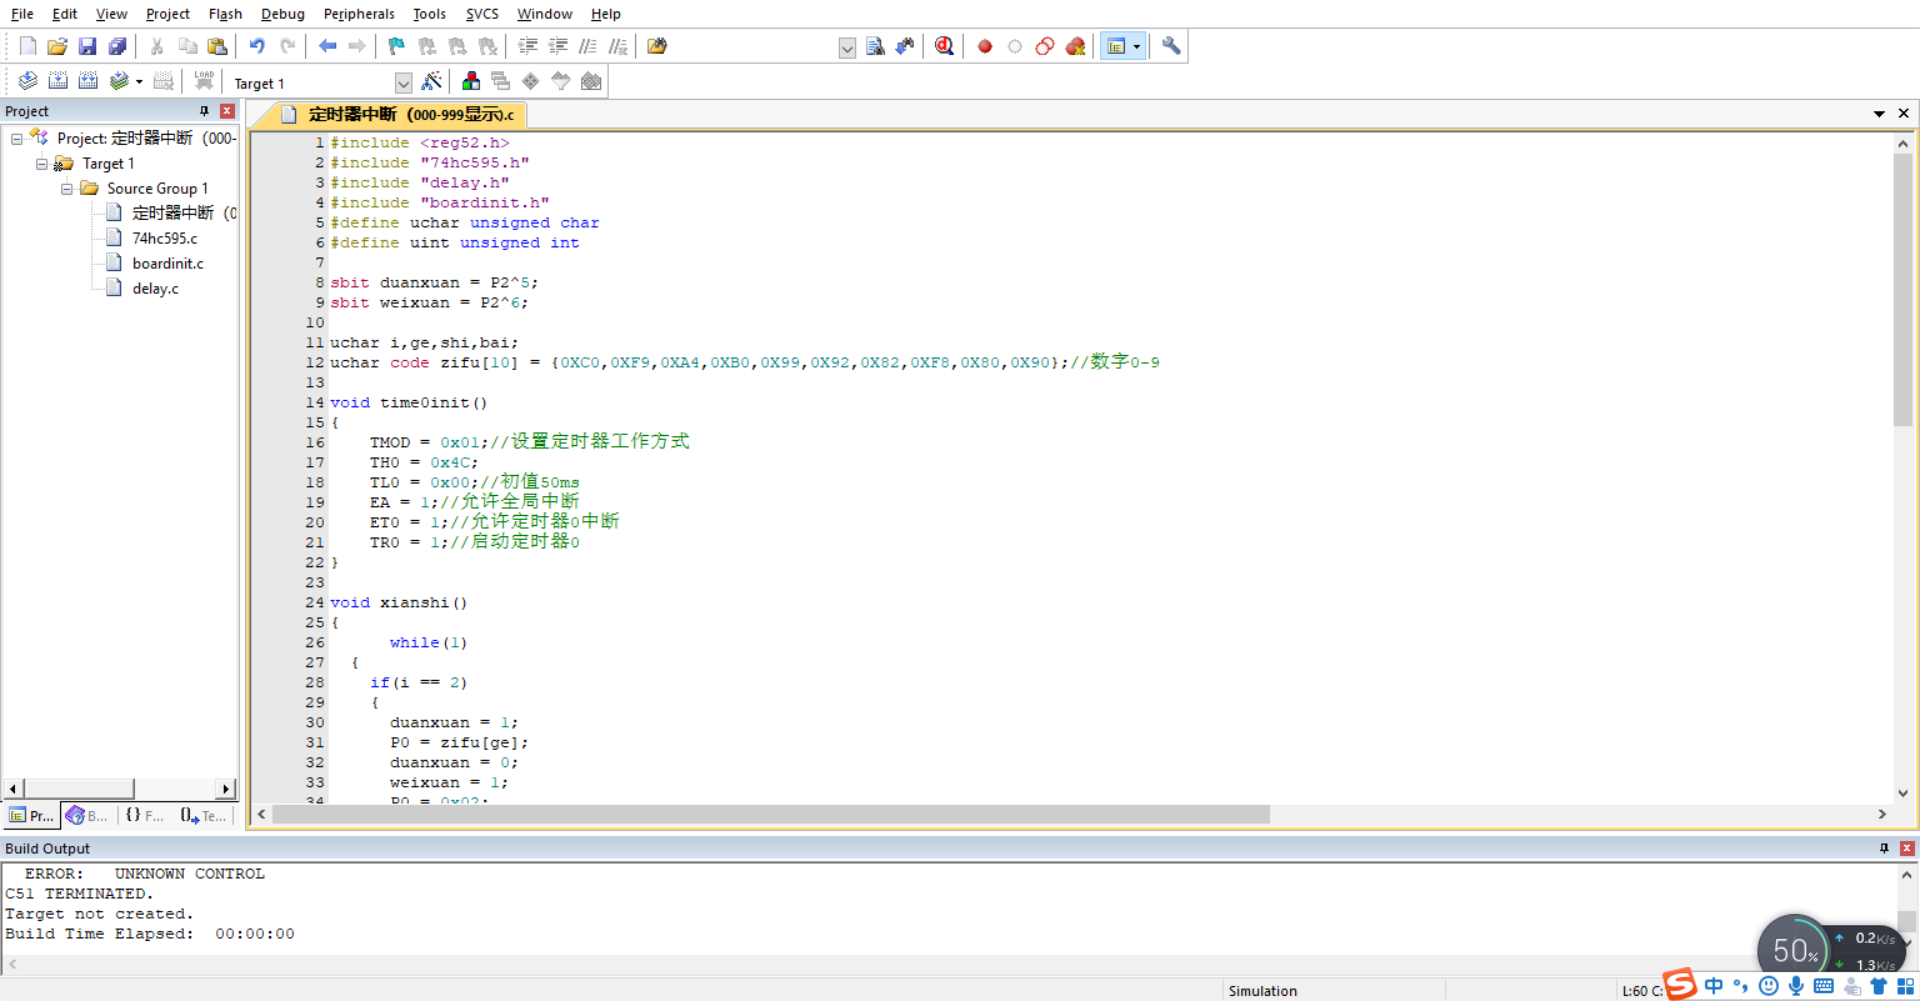Open the Debug menu
1920x1001 pixels.
pos(282,14)
